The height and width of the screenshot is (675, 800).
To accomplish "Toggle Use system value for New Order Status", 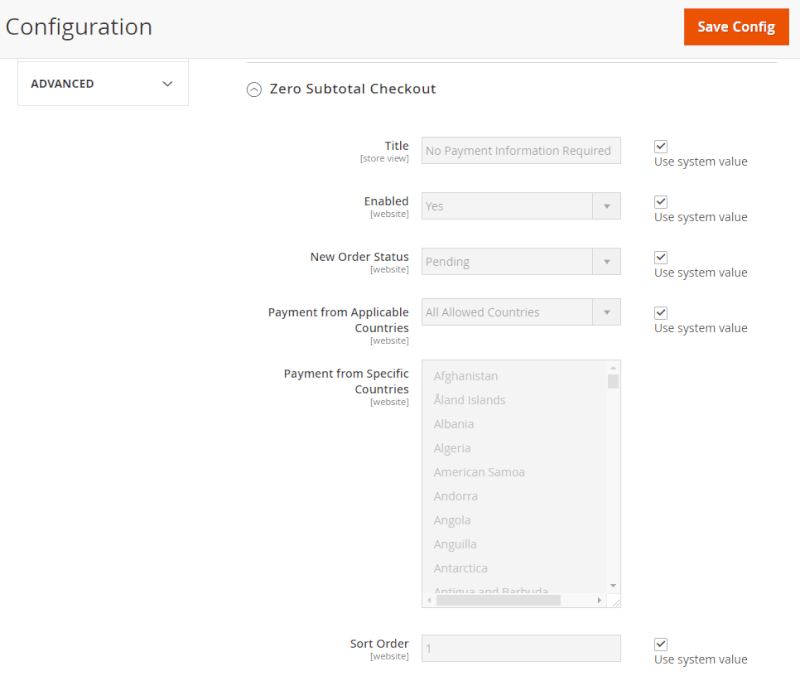I will [660, 256].
